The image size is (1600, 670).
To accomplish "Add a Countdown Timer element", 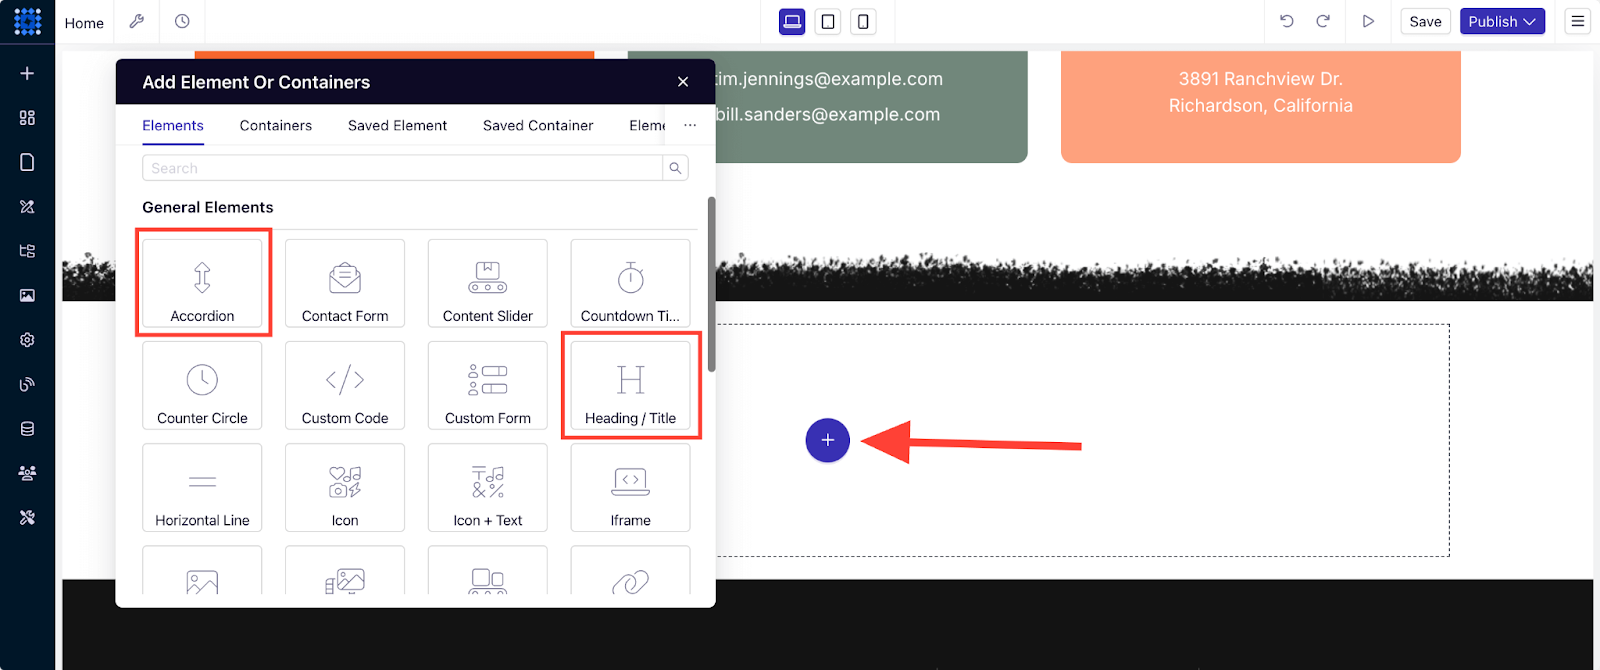I will coord(630,283).
